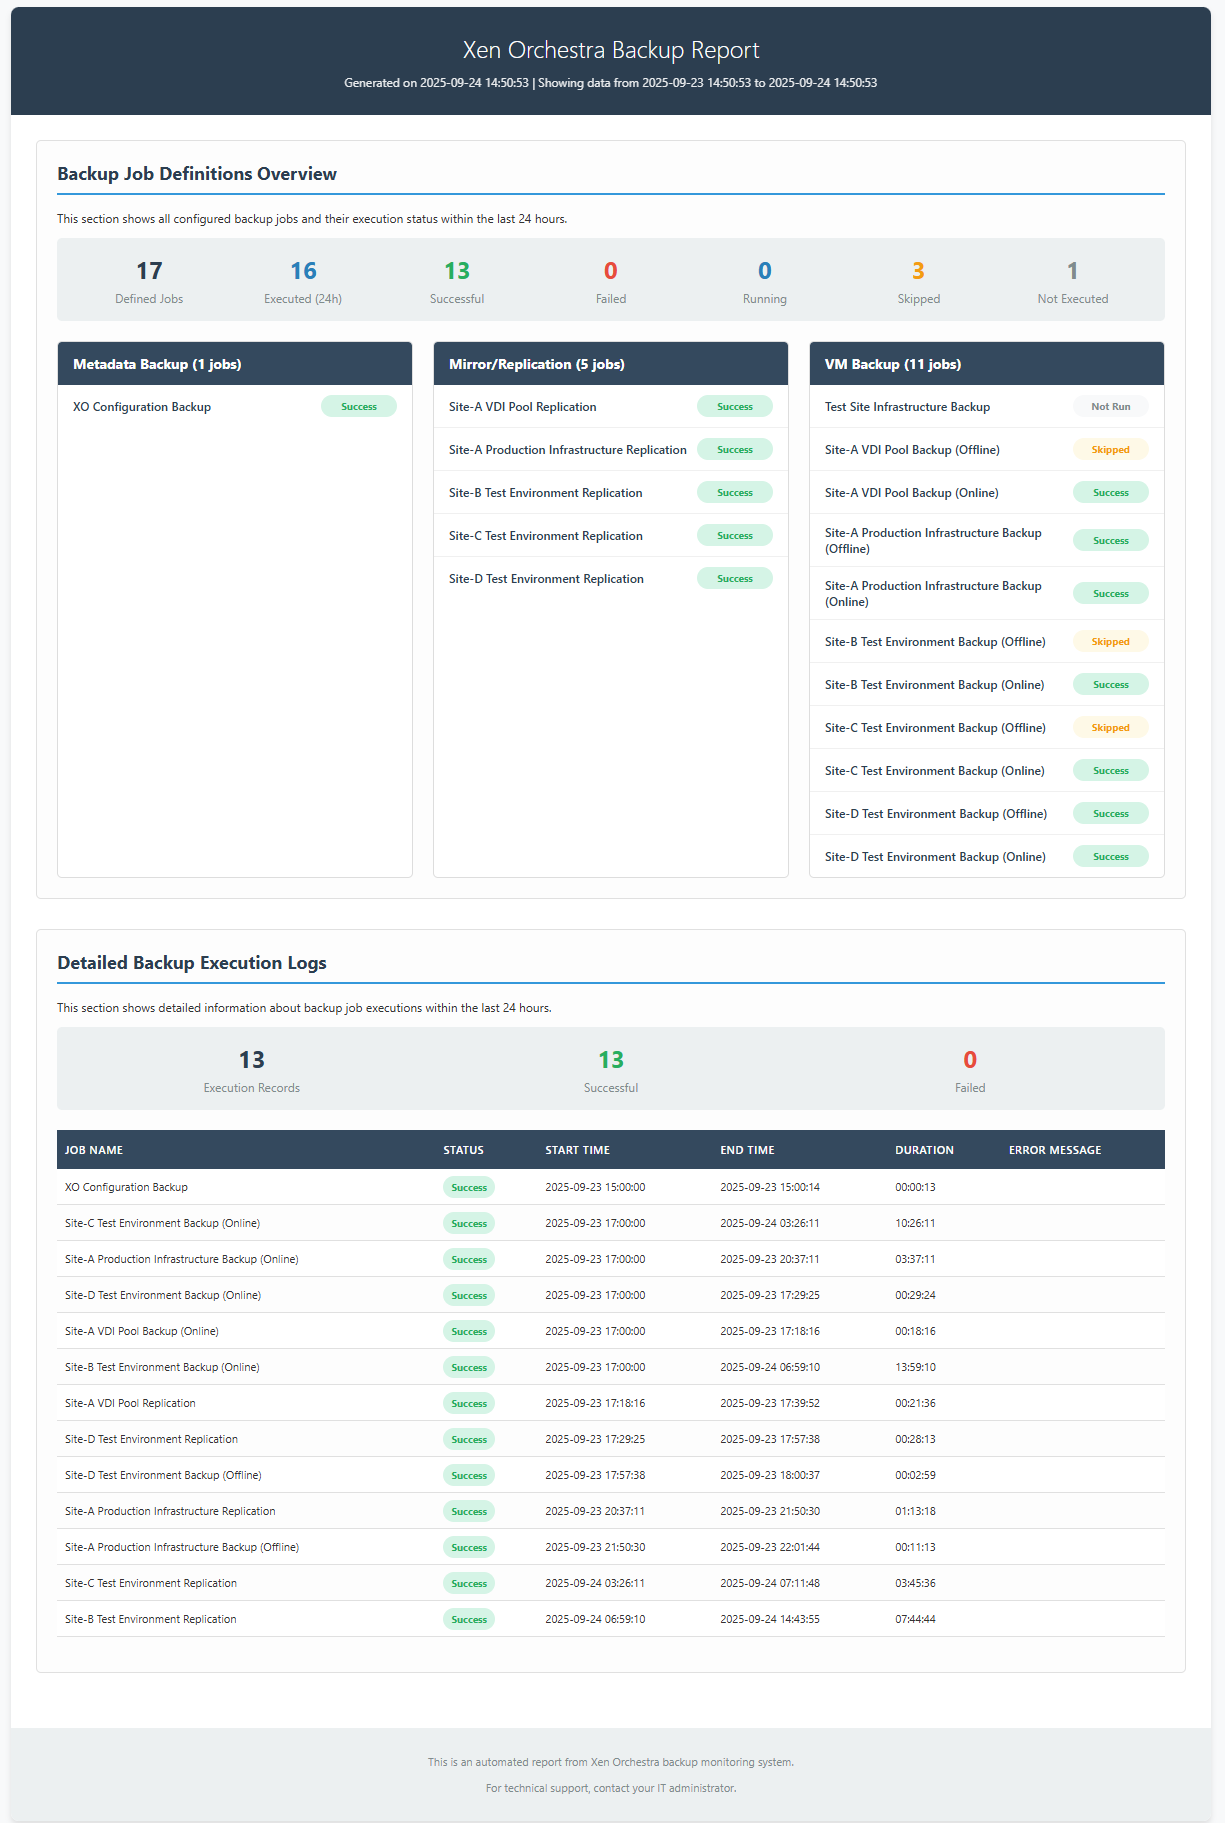This screenshot has width=1225, height=1823.
Task: Click Success badge beside Site-A VDI Pool Replication
Action: 735,407
